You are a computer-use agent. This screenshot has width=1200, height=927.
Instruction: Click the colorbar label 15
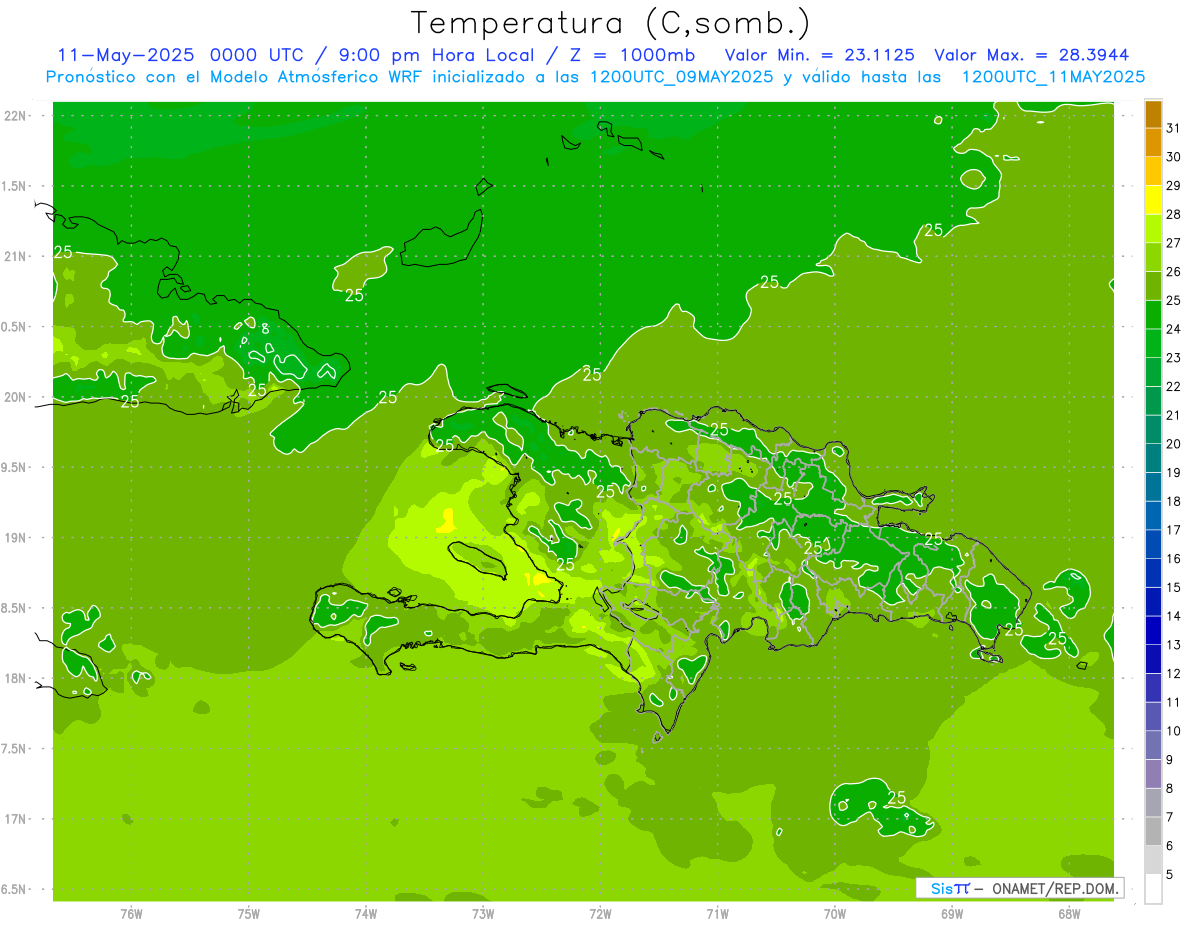(1174, 587)
